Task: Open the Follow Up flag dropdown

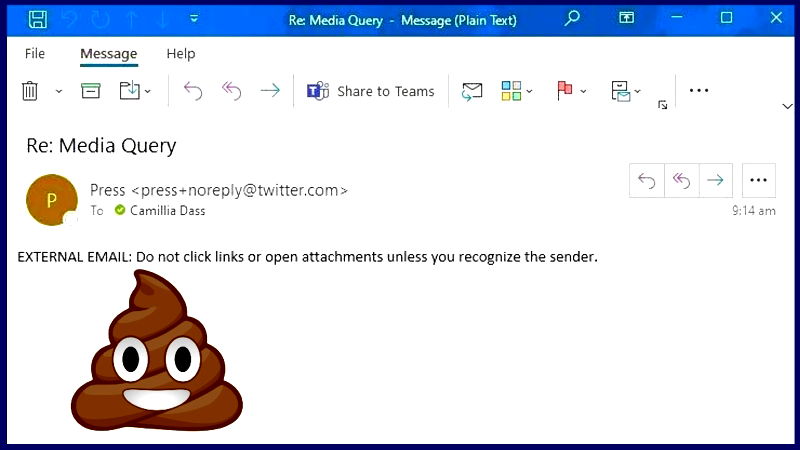Action: [x=583, y=91]
